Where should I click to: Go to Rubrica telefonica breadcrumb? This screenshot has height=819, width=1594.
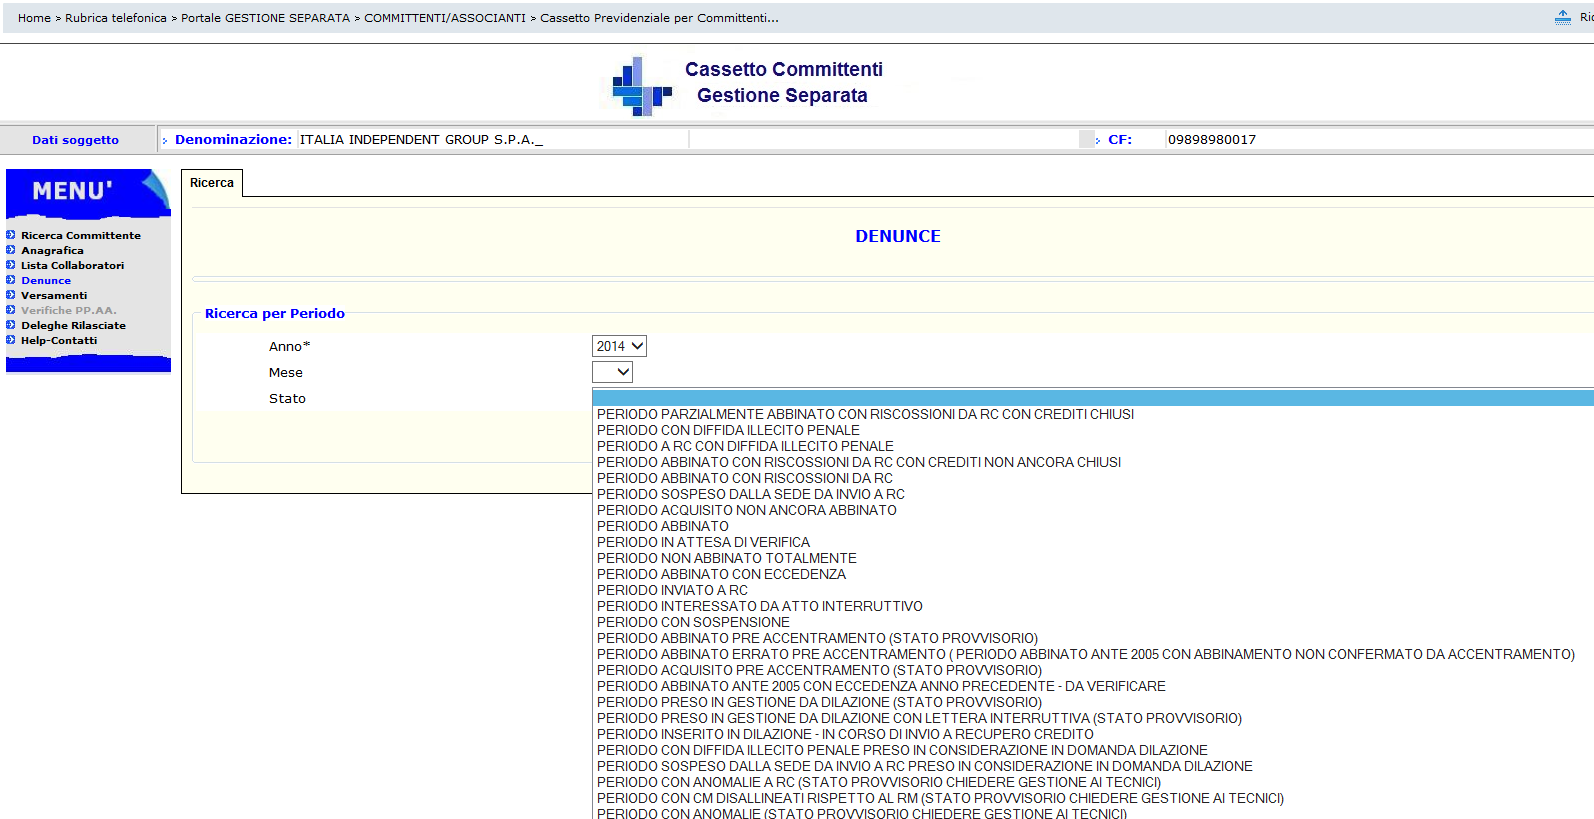pos(116,18)
